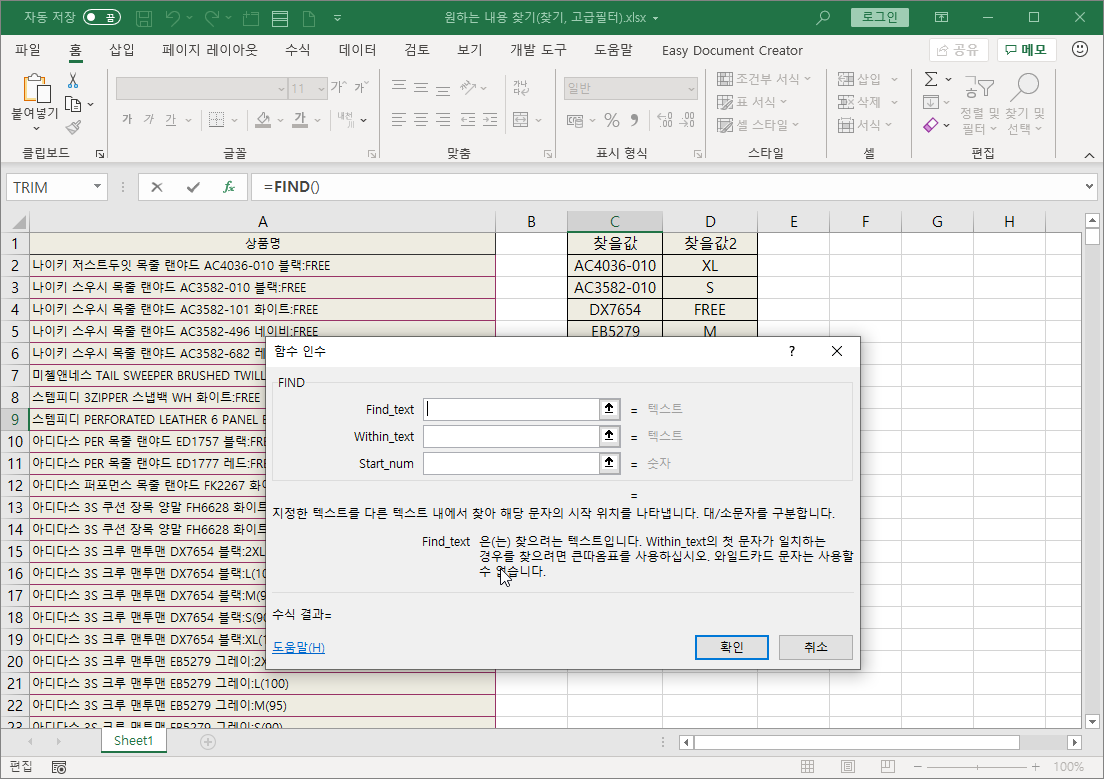Click the 확인 button in the dialog

(x=732, y=647)
